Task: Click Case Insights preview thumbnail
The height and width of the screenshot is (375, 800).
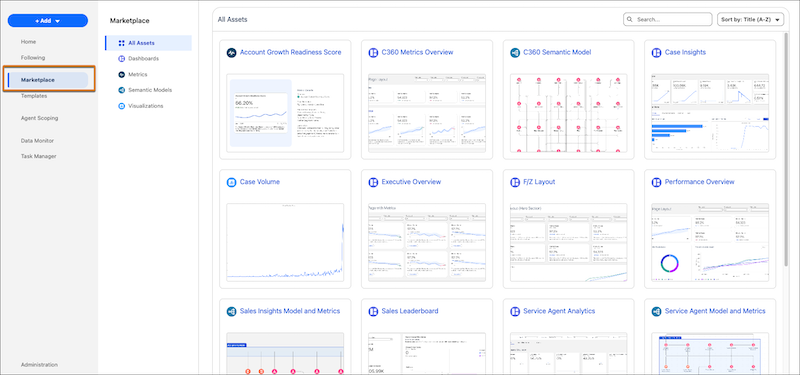Action: [710, 113]
